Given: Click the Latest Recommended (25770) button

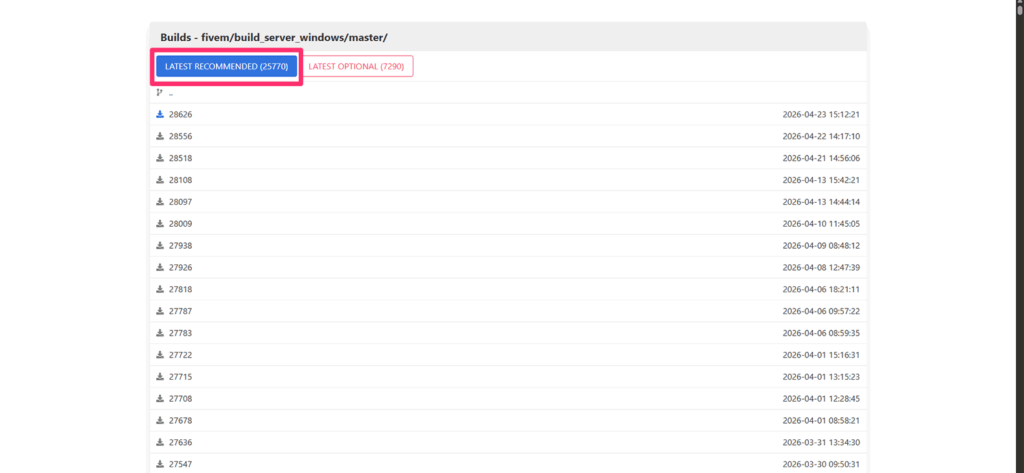Looking at the screenshot, I should (x=227, y=66).
